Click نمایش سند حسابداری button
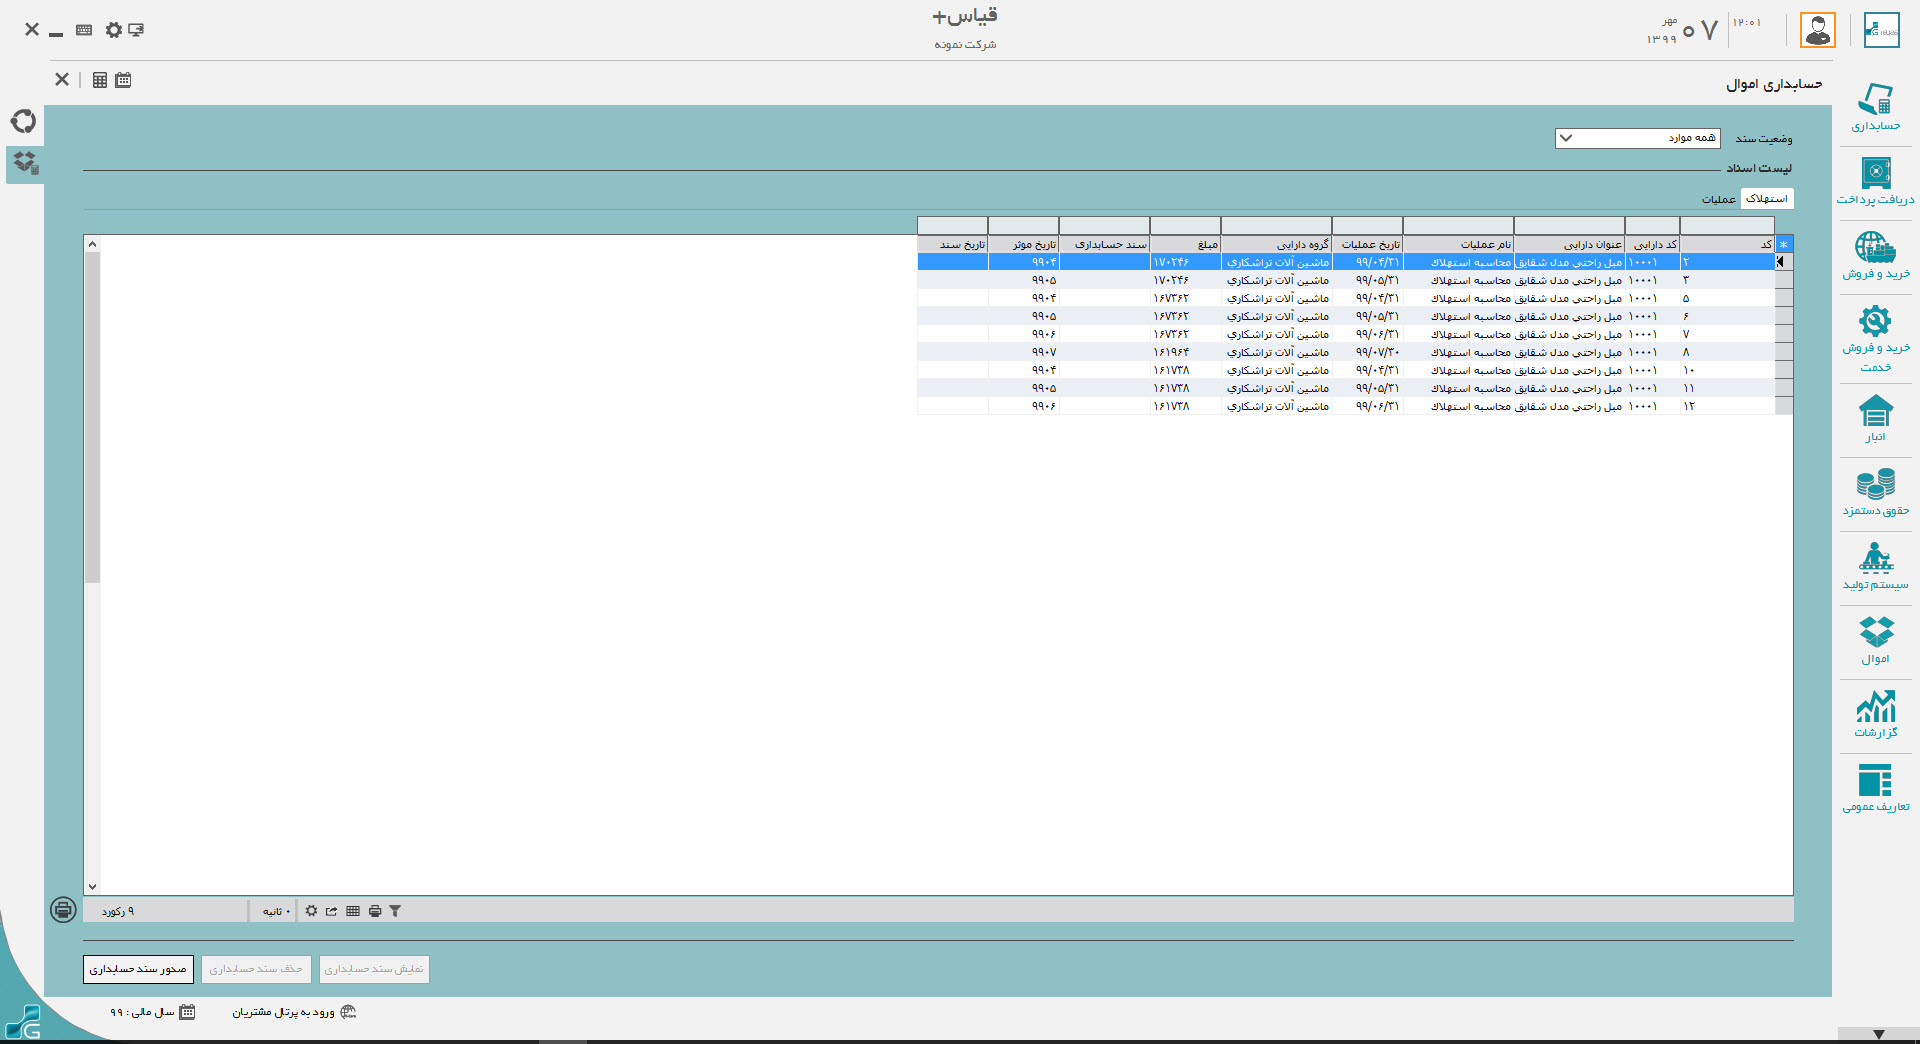Viewport: 1920px width, 1044px height. pos(374,969)
